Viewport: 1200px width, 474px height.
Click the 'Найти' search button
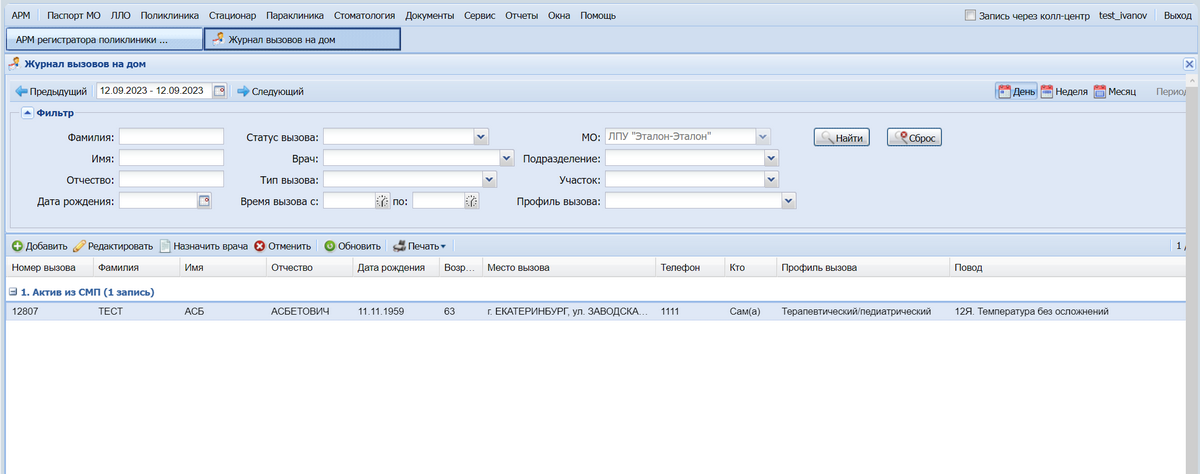pyautogui.click(x=842, y=138)
